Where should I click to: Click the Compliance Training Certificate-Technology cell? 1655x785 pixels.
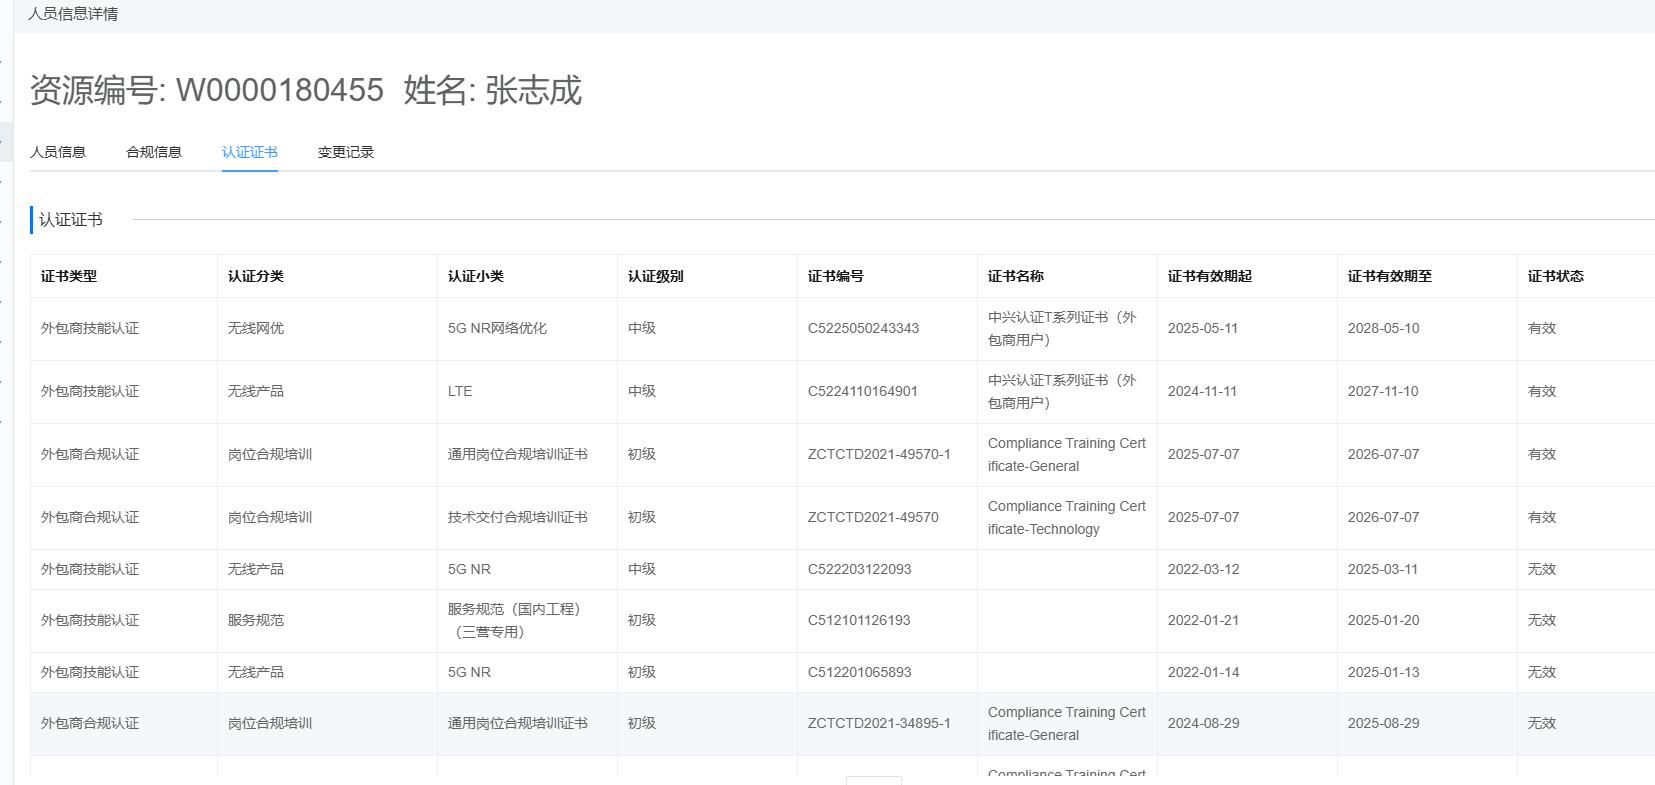click(x=1066, y=518)
